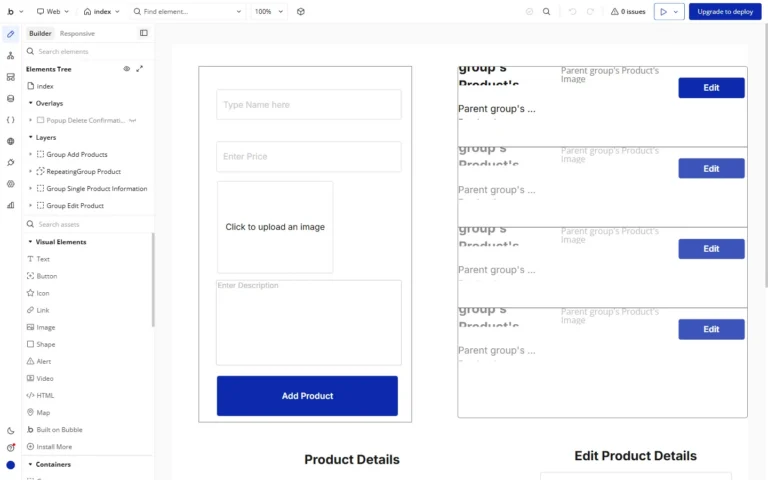Click the Enter Price input
768x480 pixels.
309,157
